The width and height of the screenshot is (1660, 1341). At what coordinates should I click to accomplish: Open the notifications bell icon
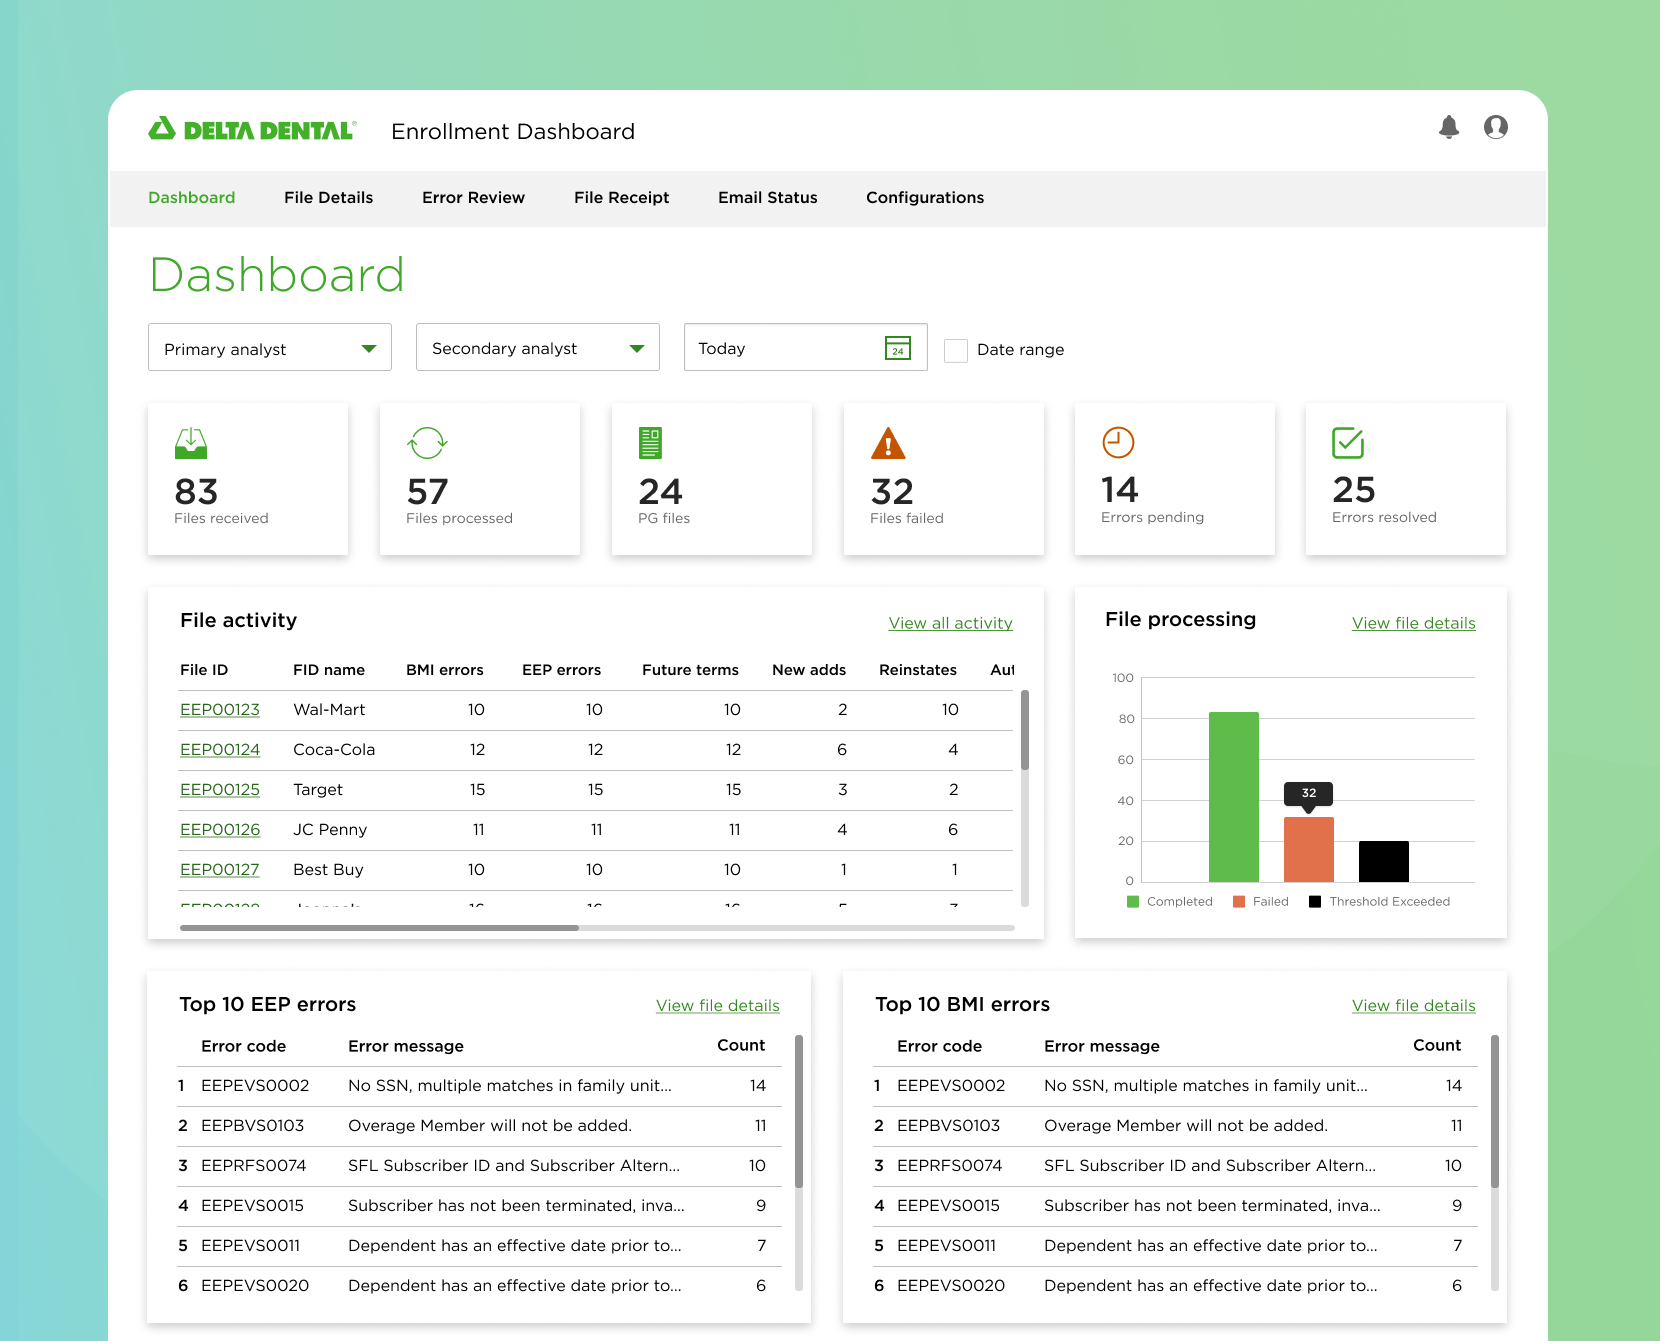(x=1449, y=127)
